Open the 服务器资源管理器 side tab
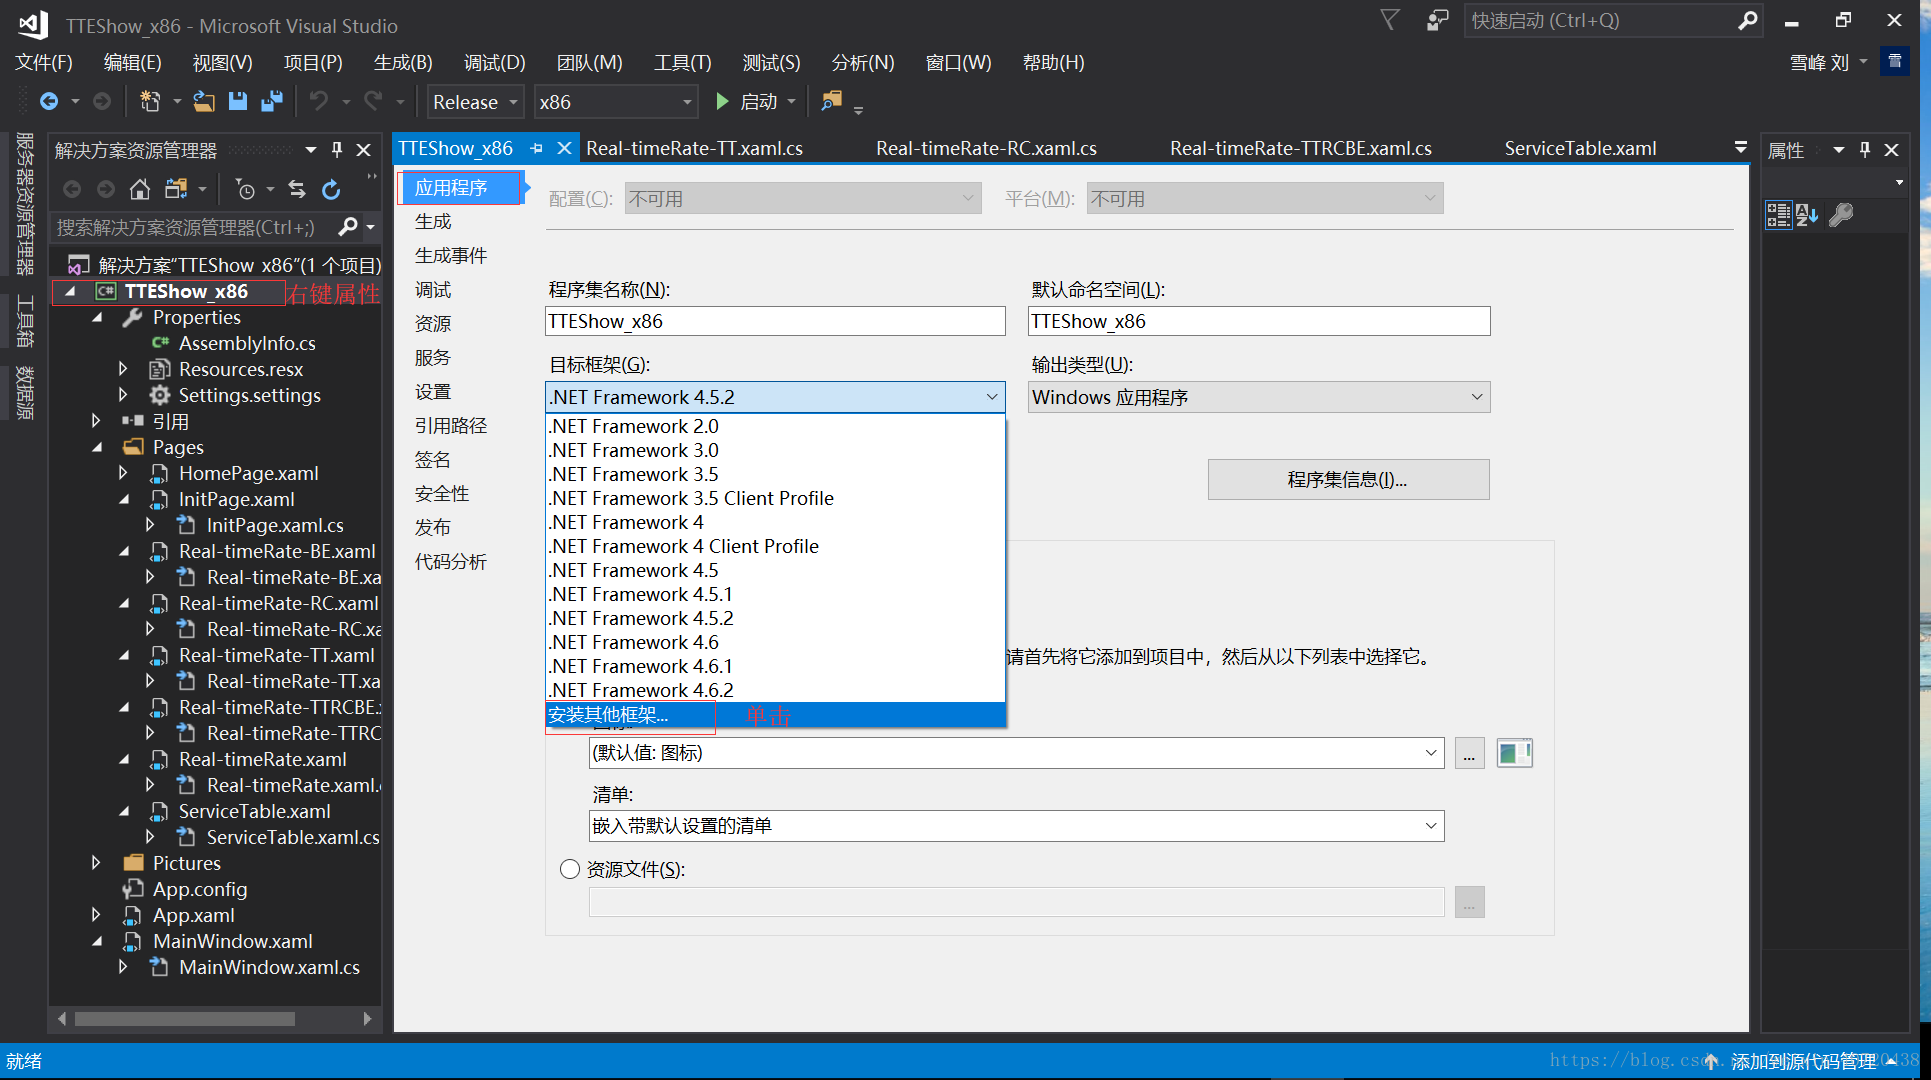This screenshot has height=1080, width=1931. [x=24, y=203]
